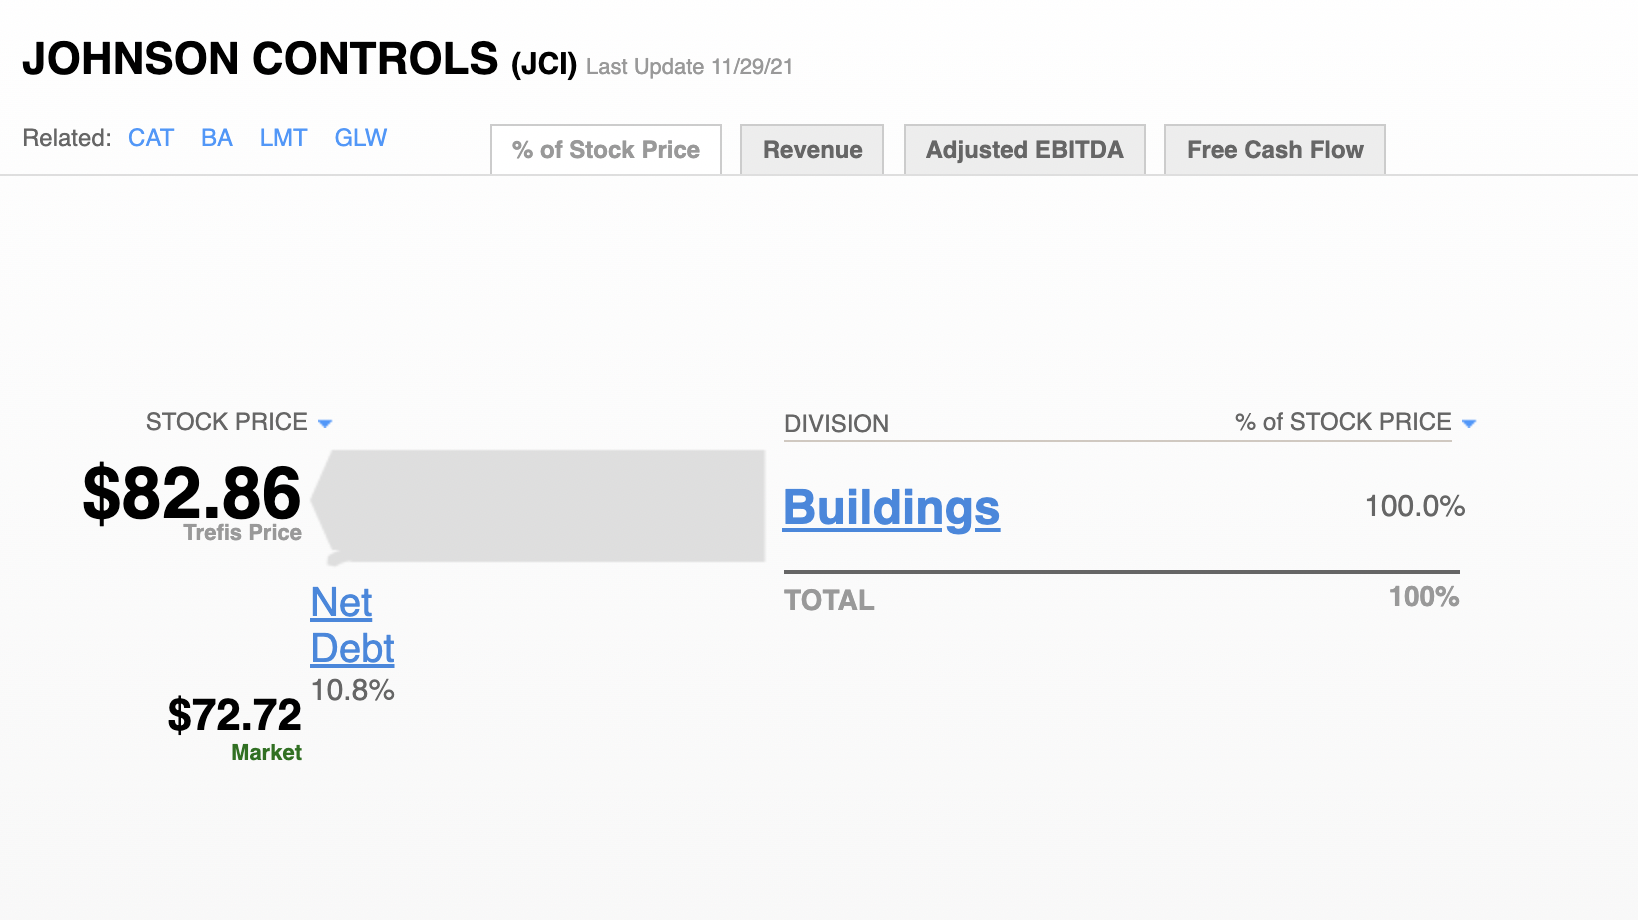Open the % of STOCK PRICE dropdown arrow
This screenshot has height=920, width=1638.
(x=1468, y=423)
